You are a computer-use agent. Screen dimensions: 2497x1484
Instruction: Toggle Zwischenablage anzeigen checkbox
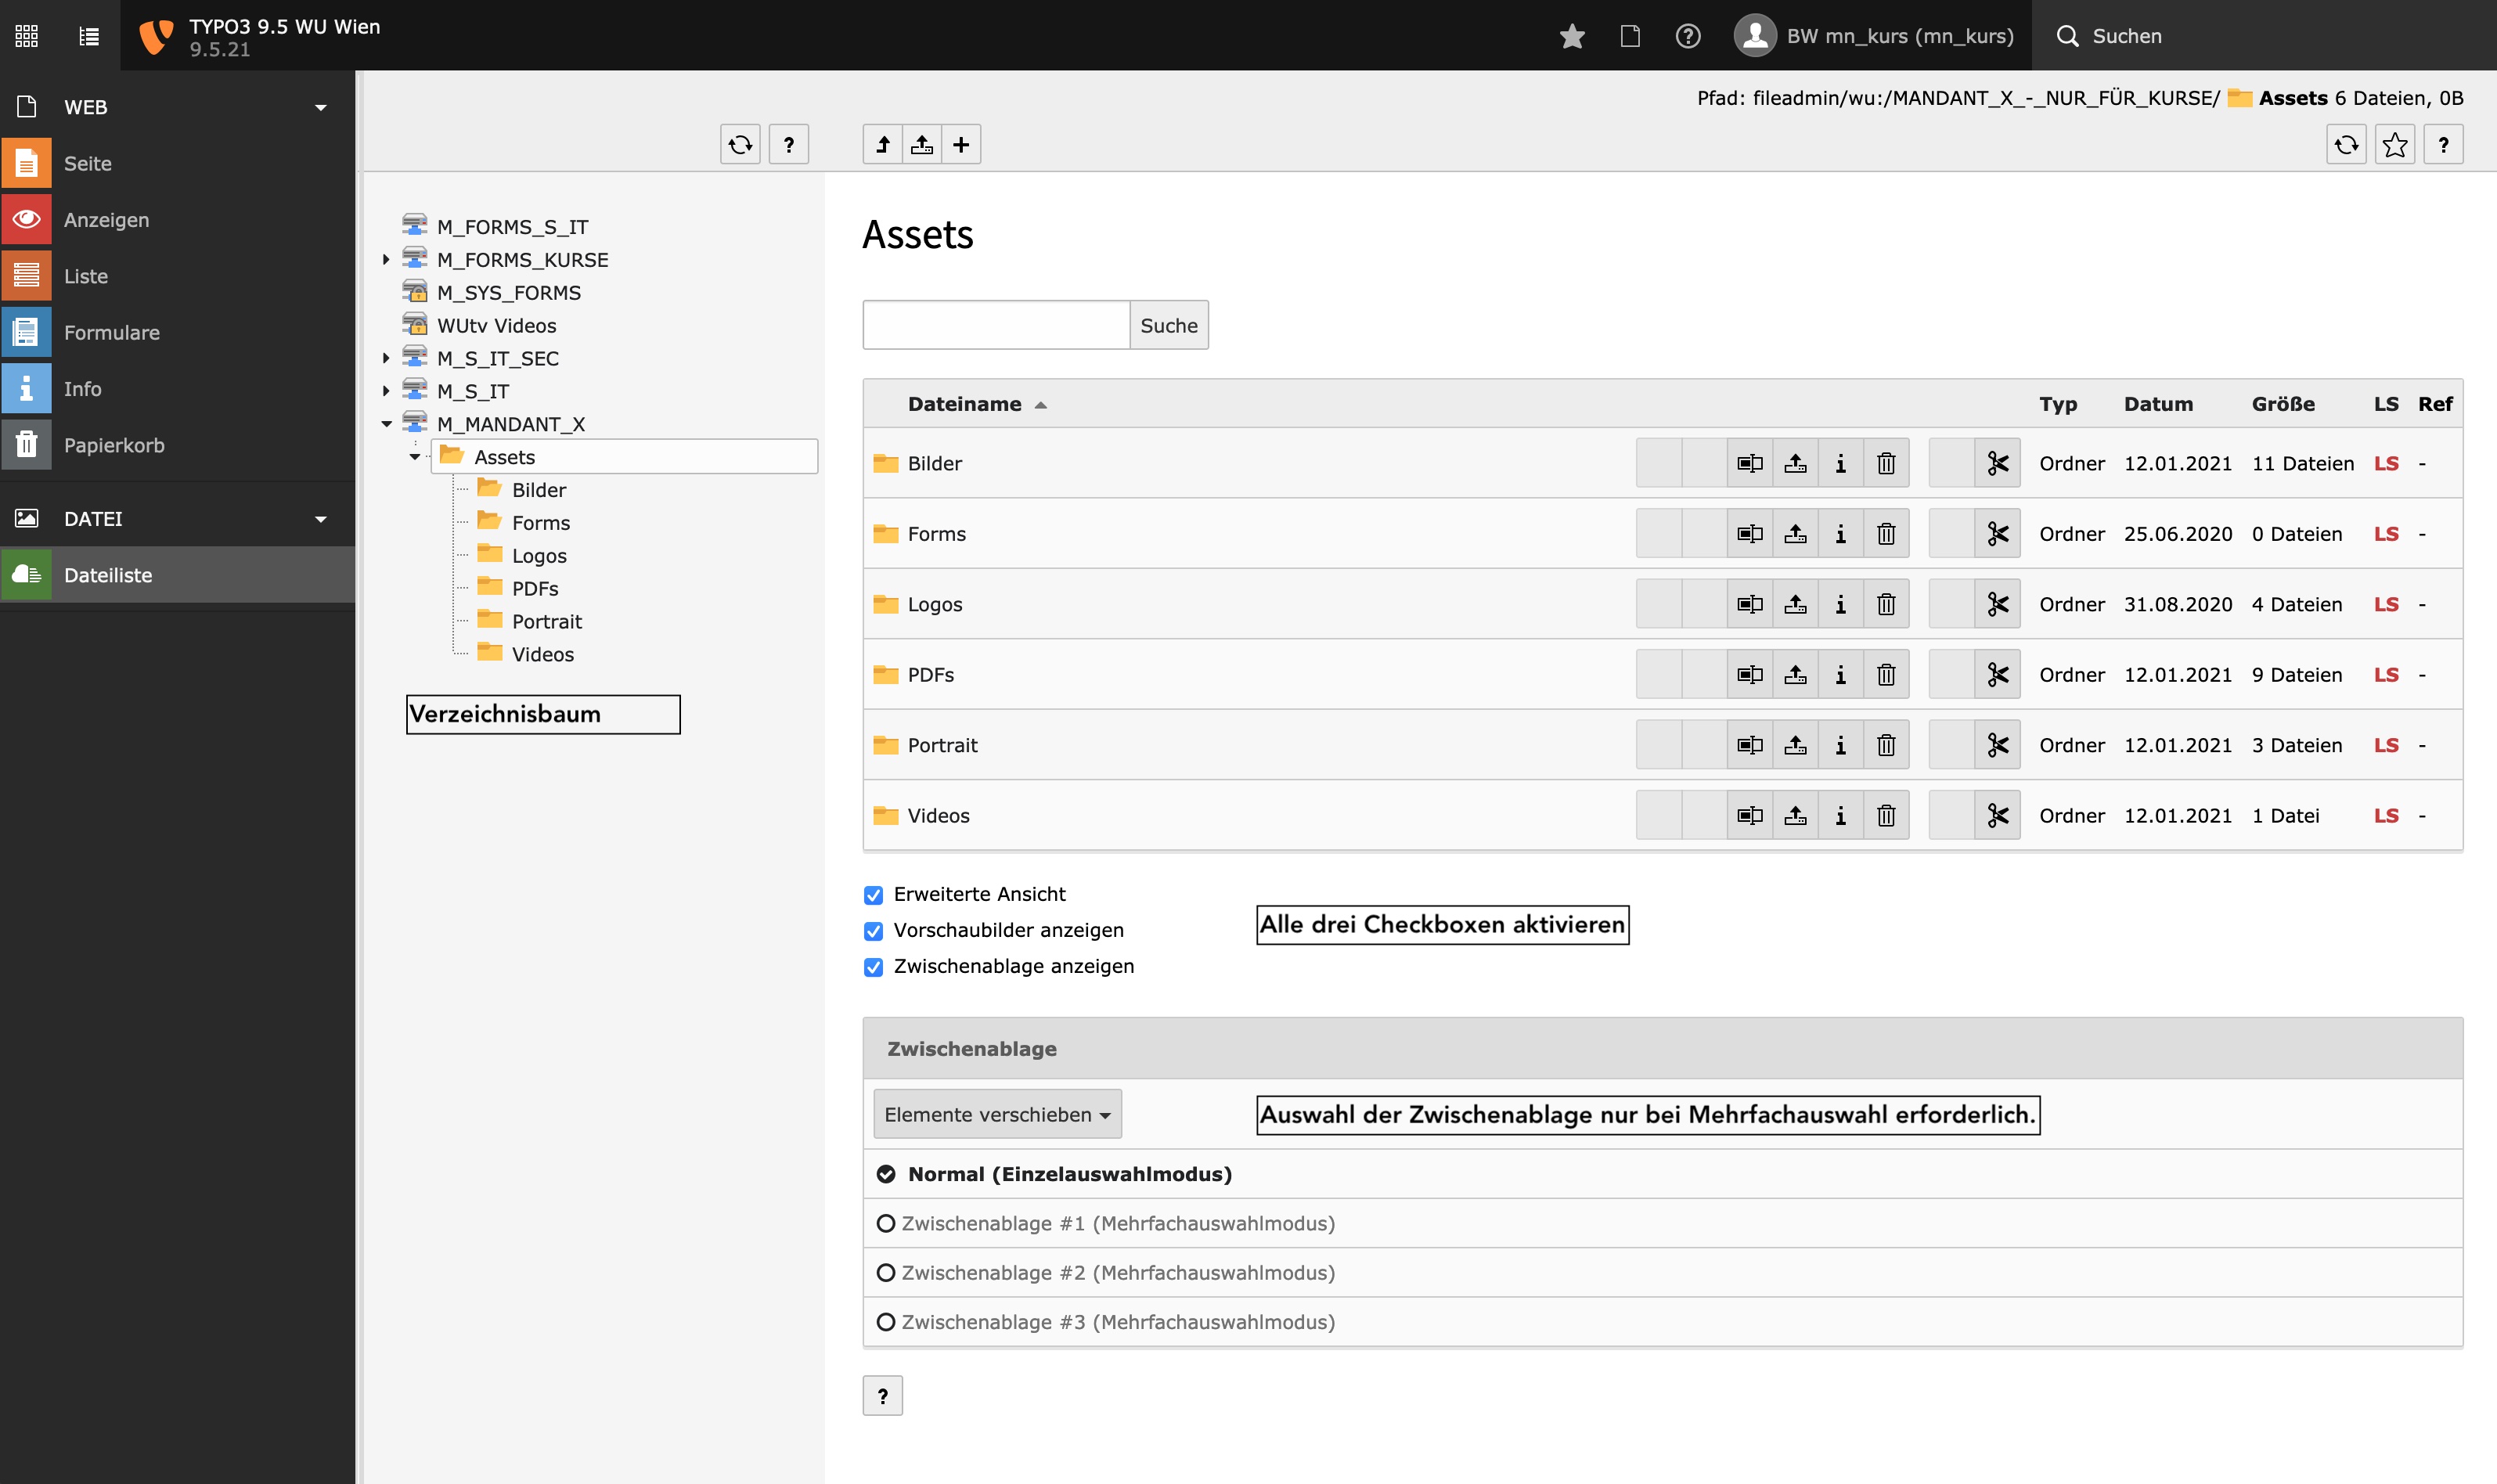coord(873,967)
